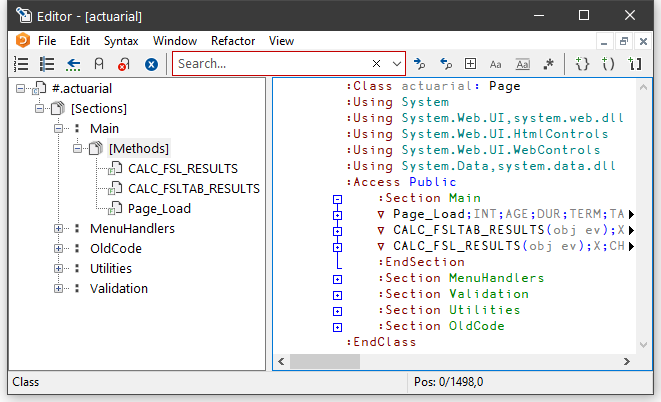Toggle whole word underlined 'Aa' option
The image size is (661, 402).
point(523,63)
